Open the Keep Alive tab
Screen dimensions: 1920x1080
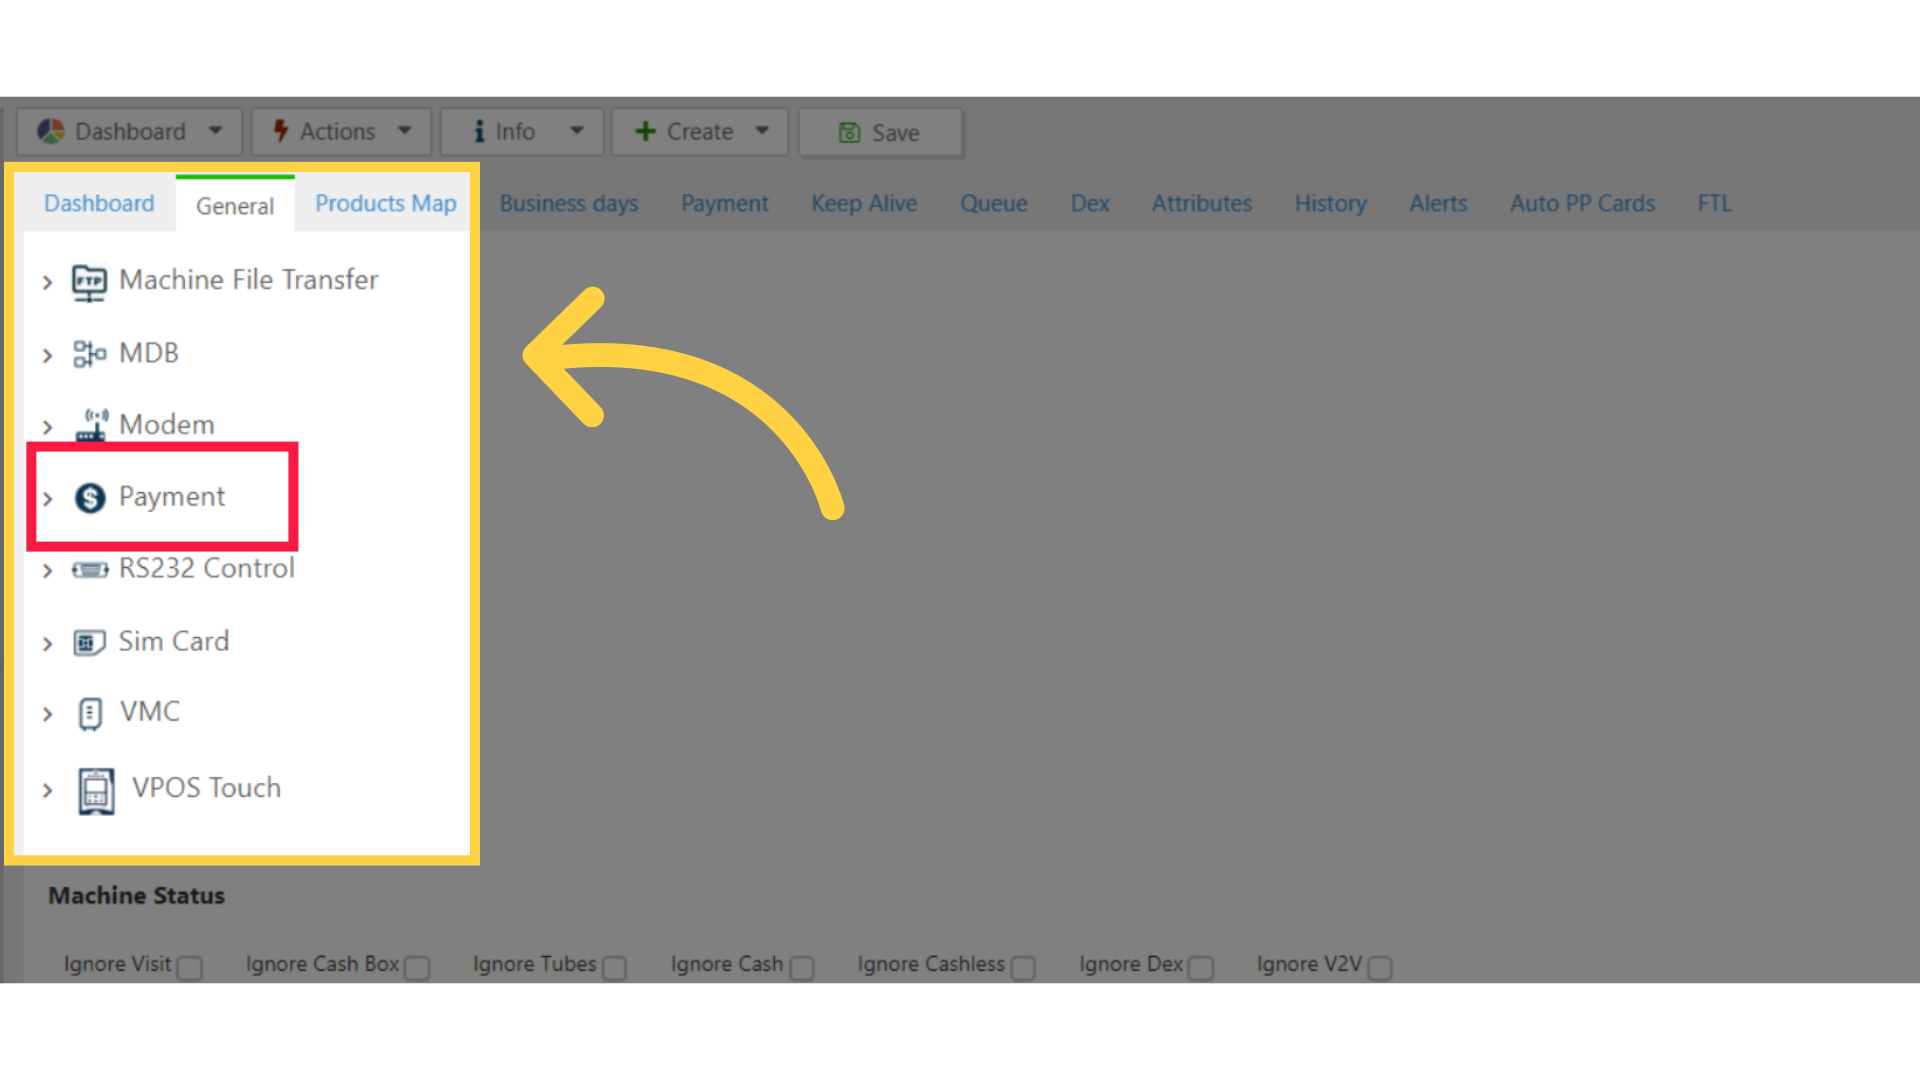(863, 204)
